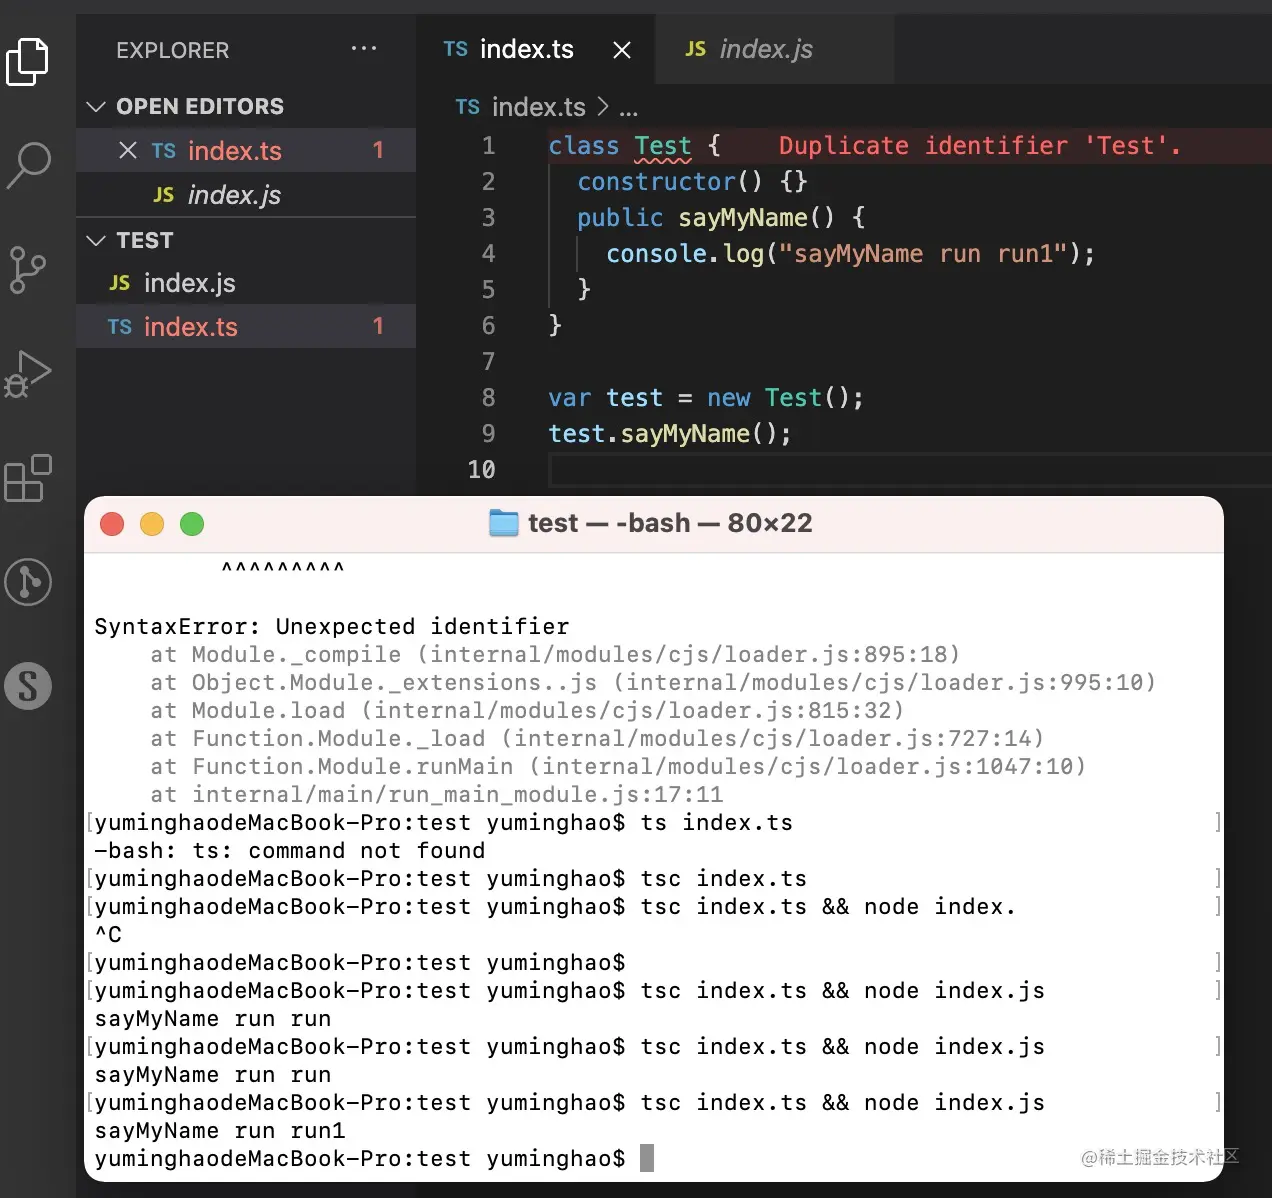
Task: Click the red close button of the terminal window
Action: [x=112, y=524]
